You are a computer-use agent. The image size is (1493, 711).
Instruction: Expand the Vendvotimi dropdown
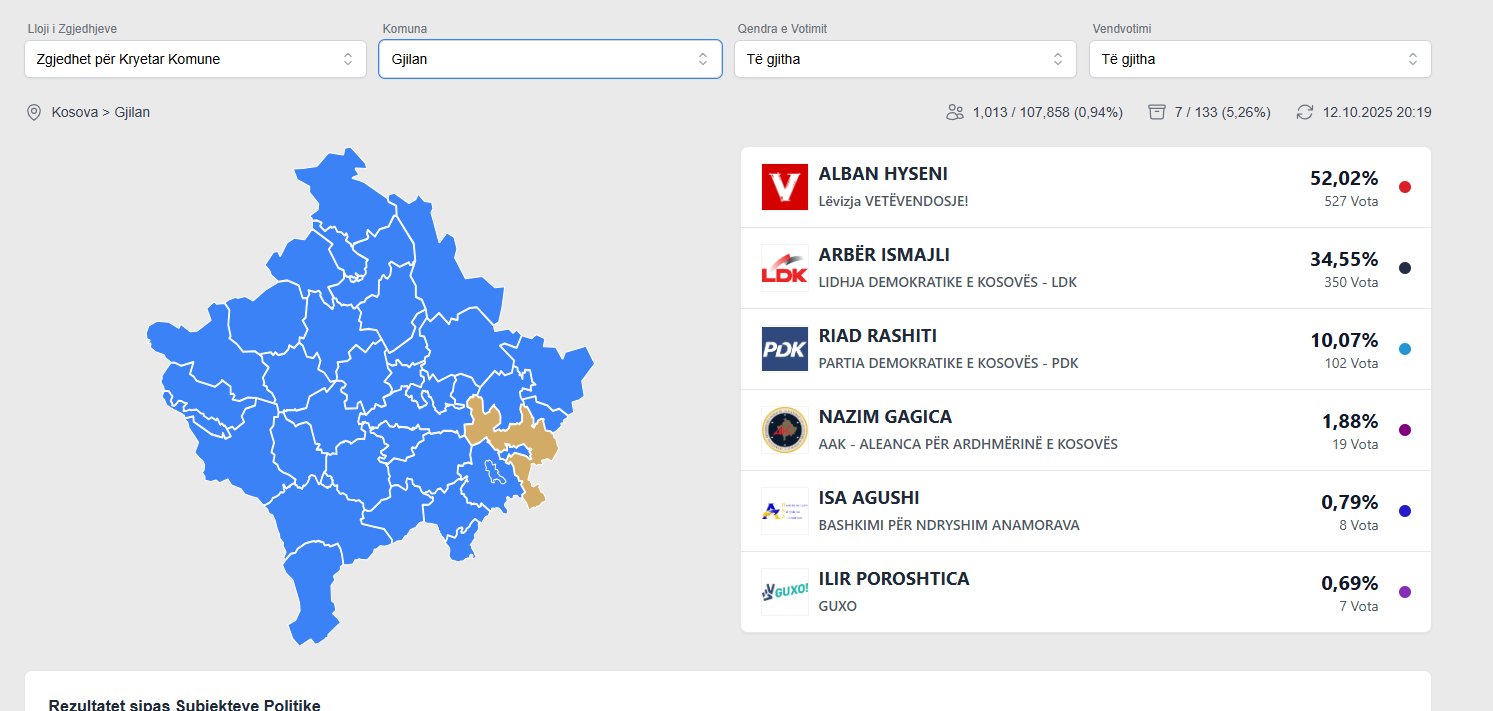click(1260, 59)
